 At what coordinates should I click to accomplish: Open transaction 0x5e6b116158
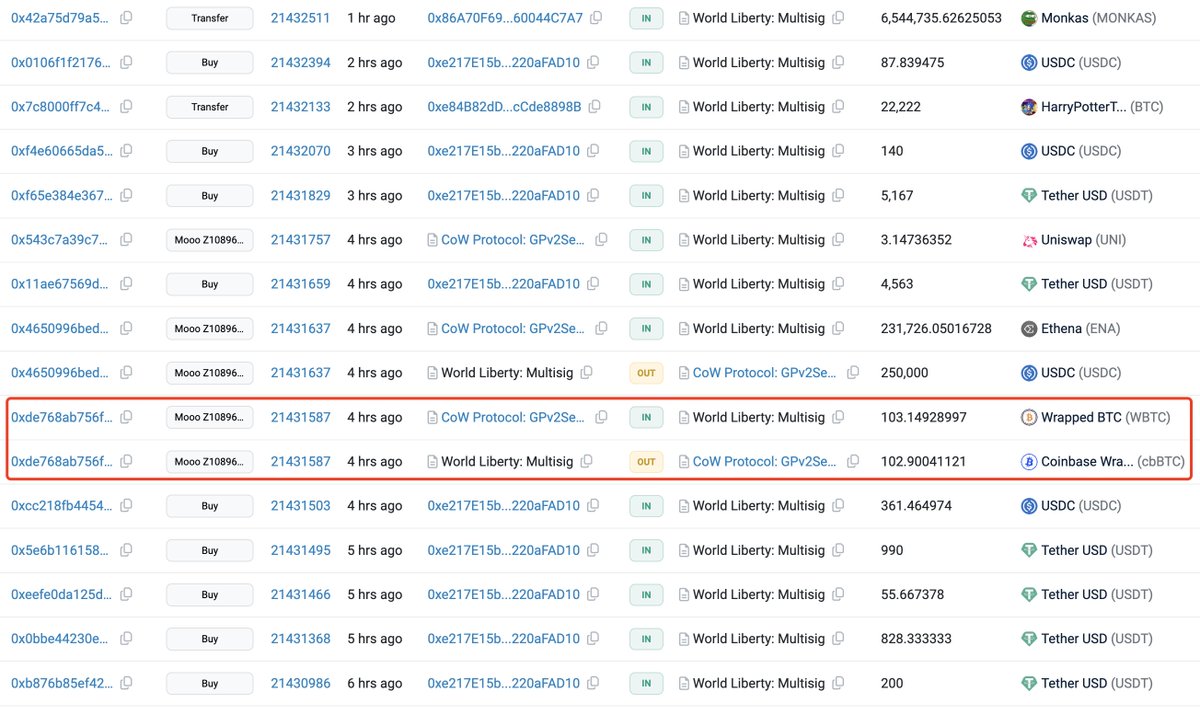coord(61,550)
